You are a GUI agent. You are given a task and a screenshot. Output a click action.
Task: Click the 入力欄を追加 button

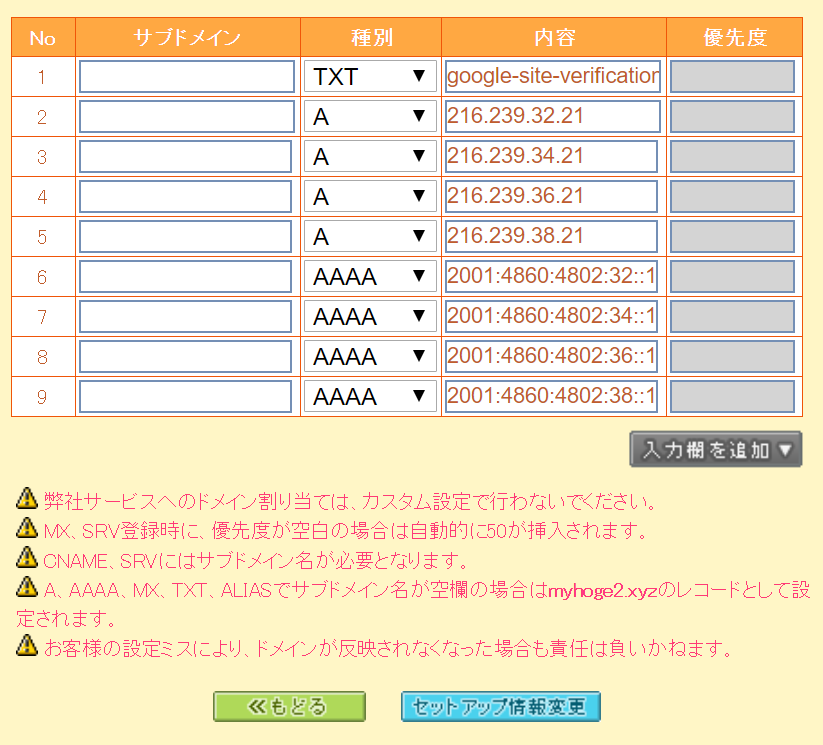click(x=715, y=450)
